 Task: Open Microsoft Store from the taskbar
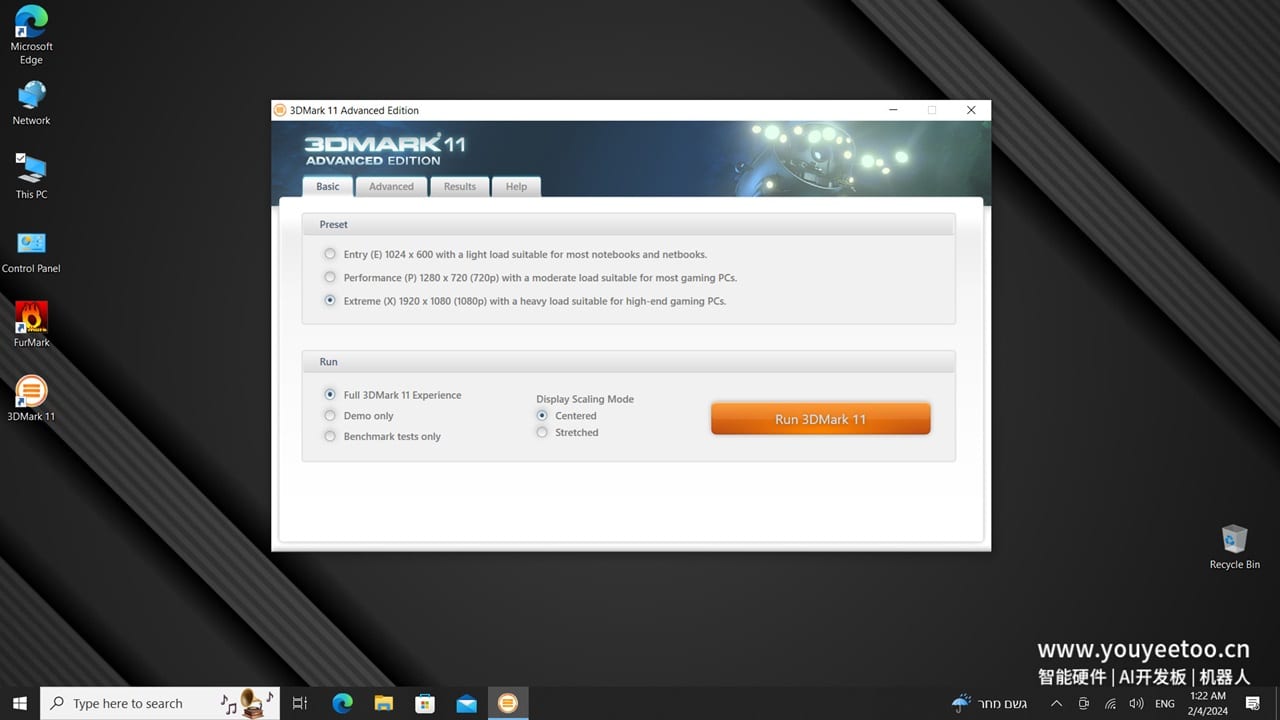click(x=425, y=703)
